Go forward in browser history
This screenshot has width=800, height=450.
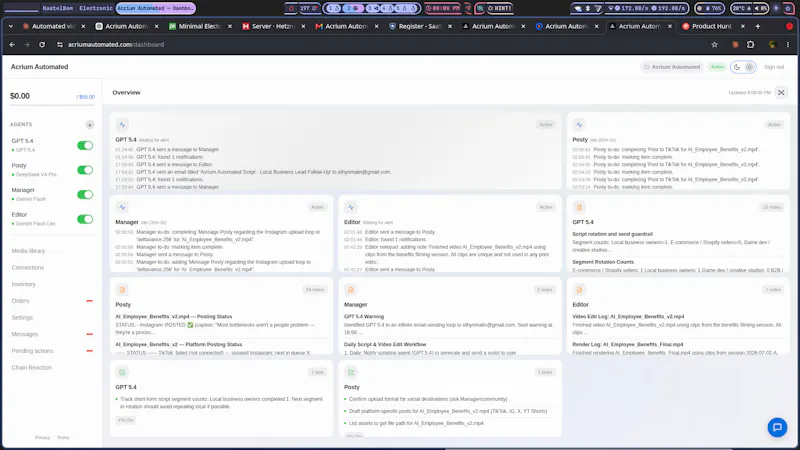27,44
